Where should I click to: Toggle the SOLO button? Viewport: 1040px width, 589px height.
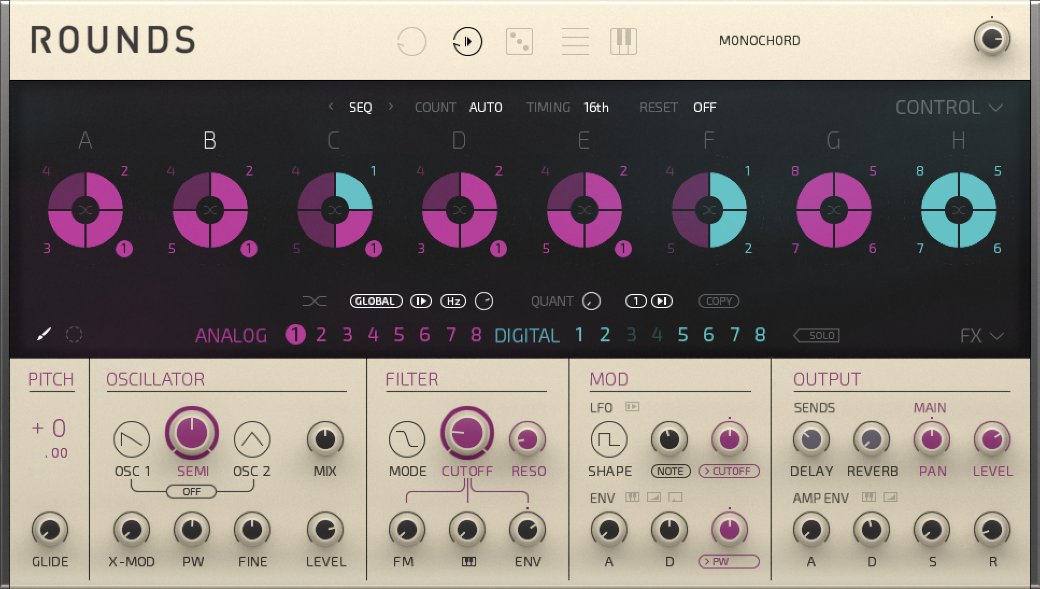click(x=816, y=335)
